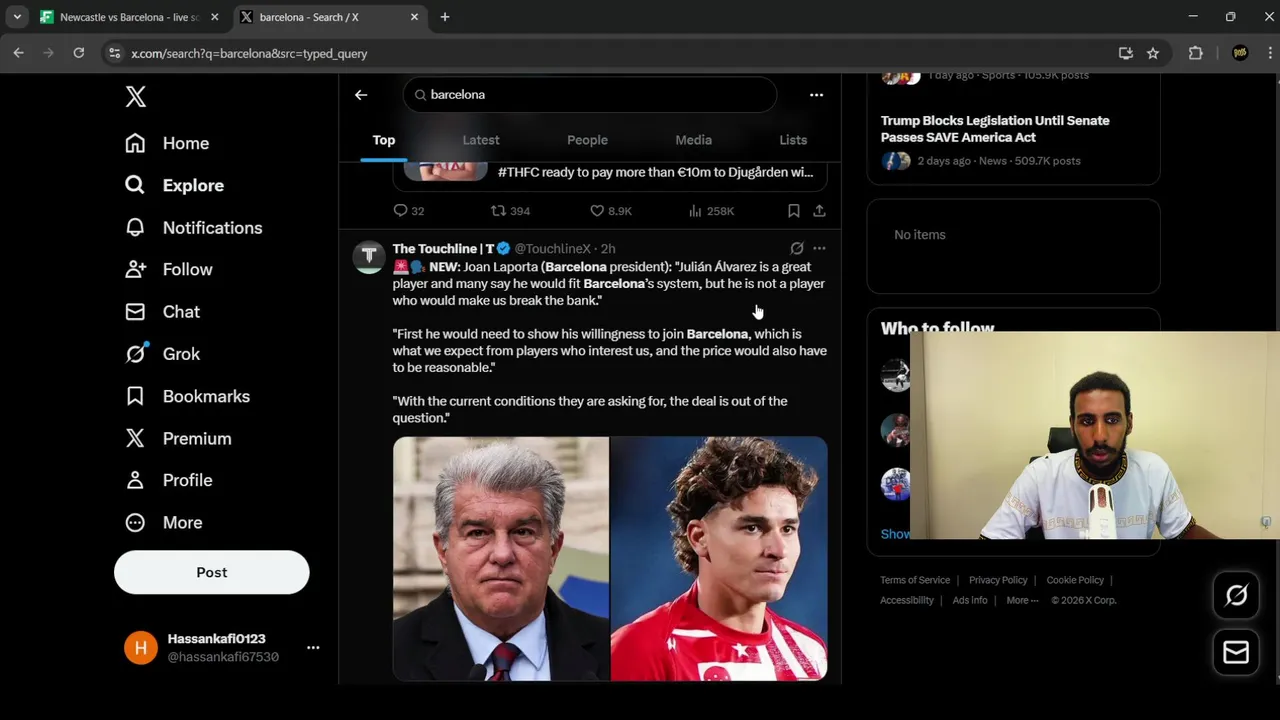Open Joan Laporta photo
The width and height of the screenshot is (1280, 720).
[x=501, y=558]
